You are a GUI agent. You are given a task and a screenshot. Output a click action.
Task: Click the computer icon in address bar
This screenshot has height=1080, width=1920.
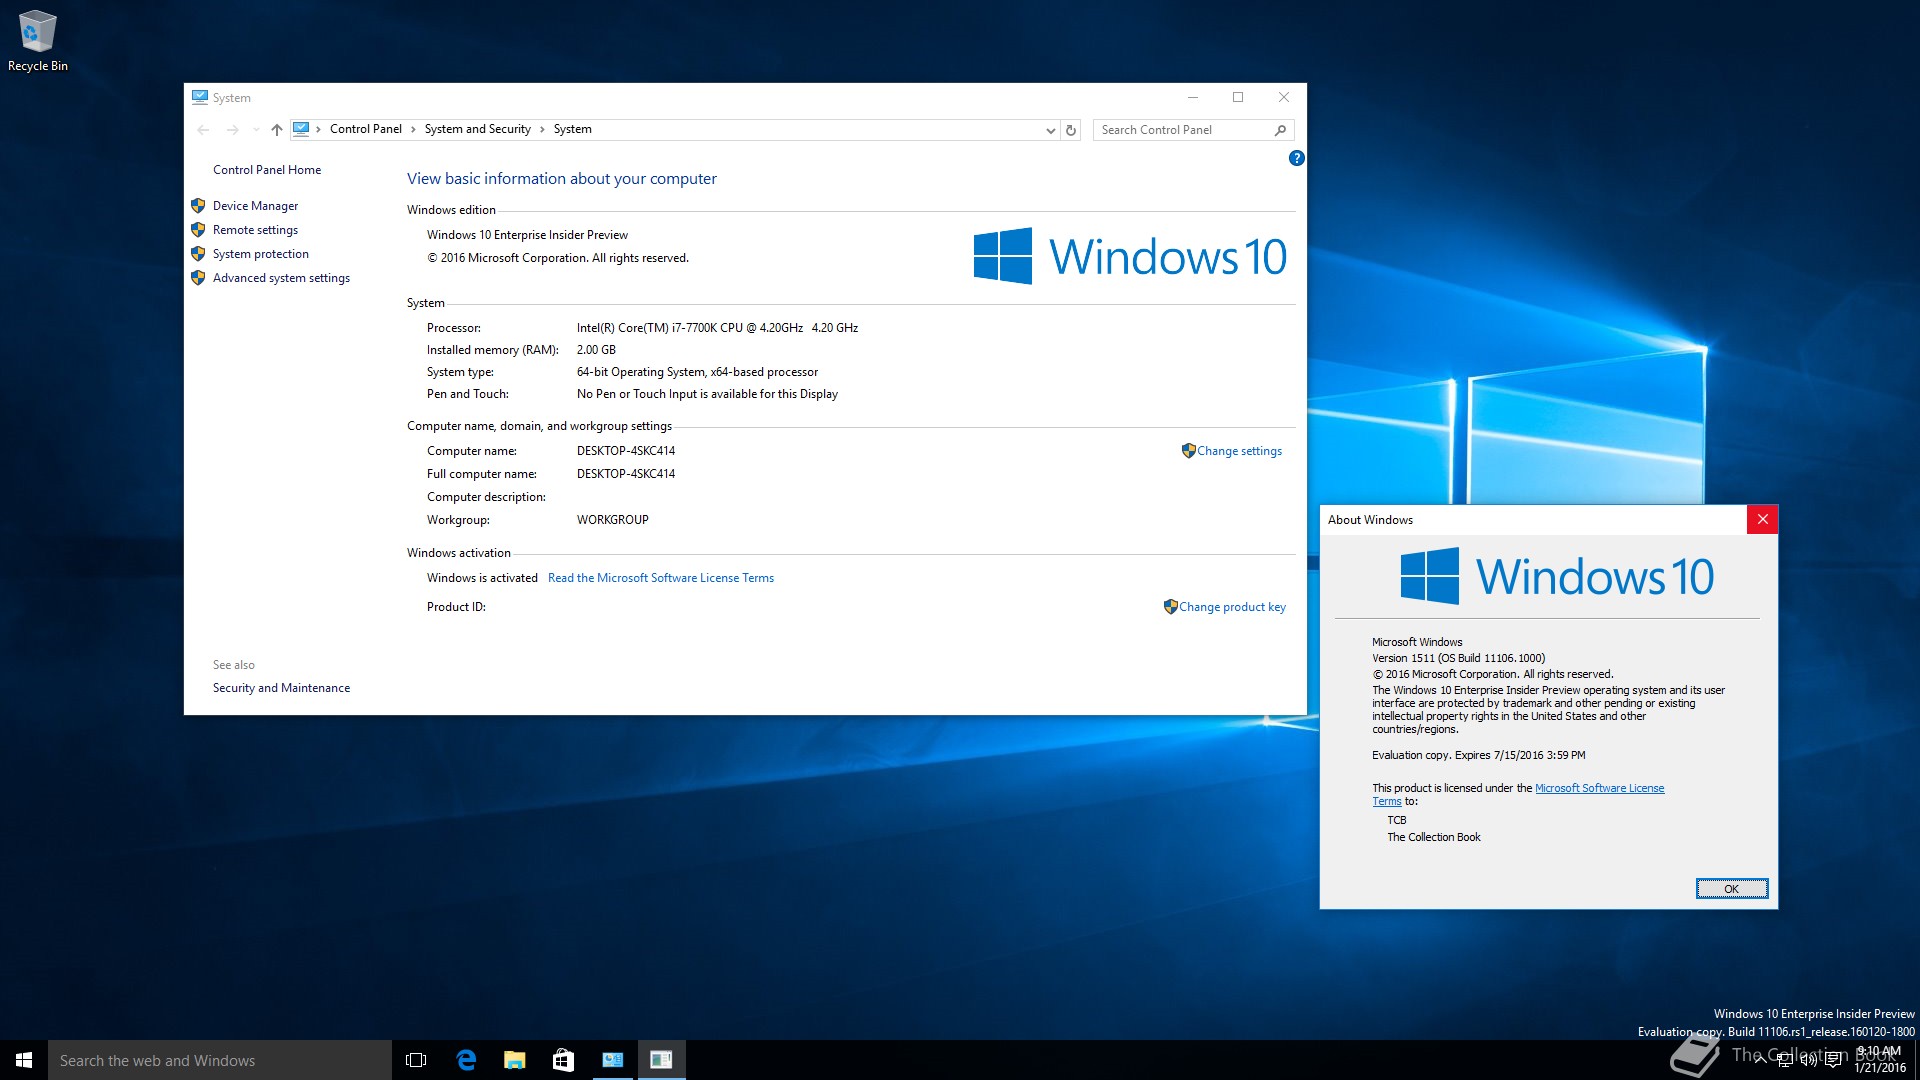pyautogui.click(x=301, y=129)
